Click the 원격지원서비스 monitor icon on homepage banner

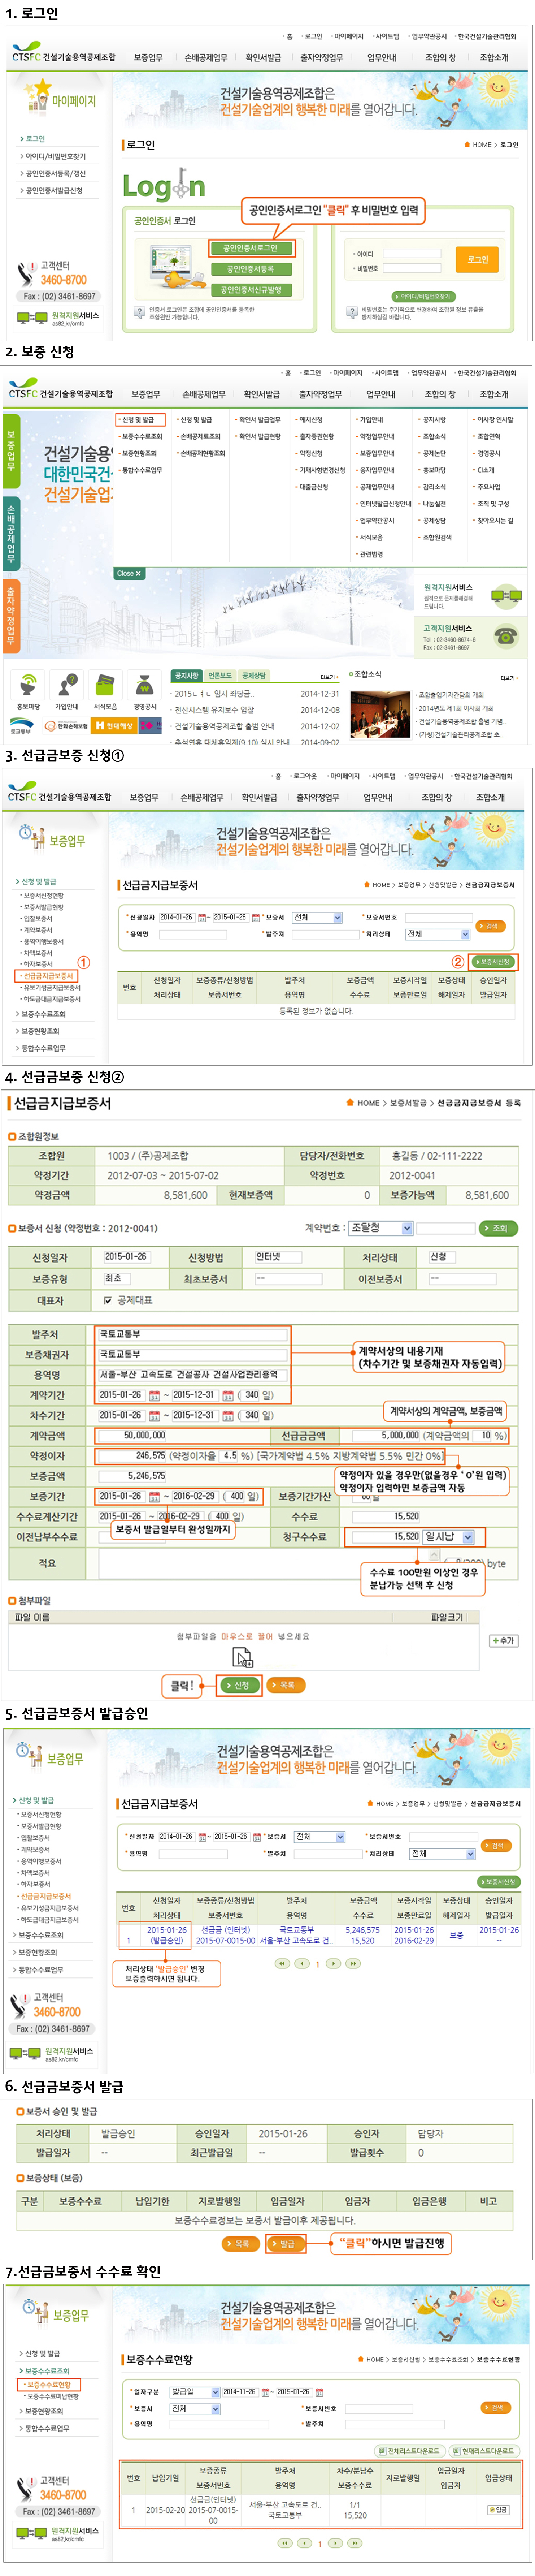click(x=506, y=596)
